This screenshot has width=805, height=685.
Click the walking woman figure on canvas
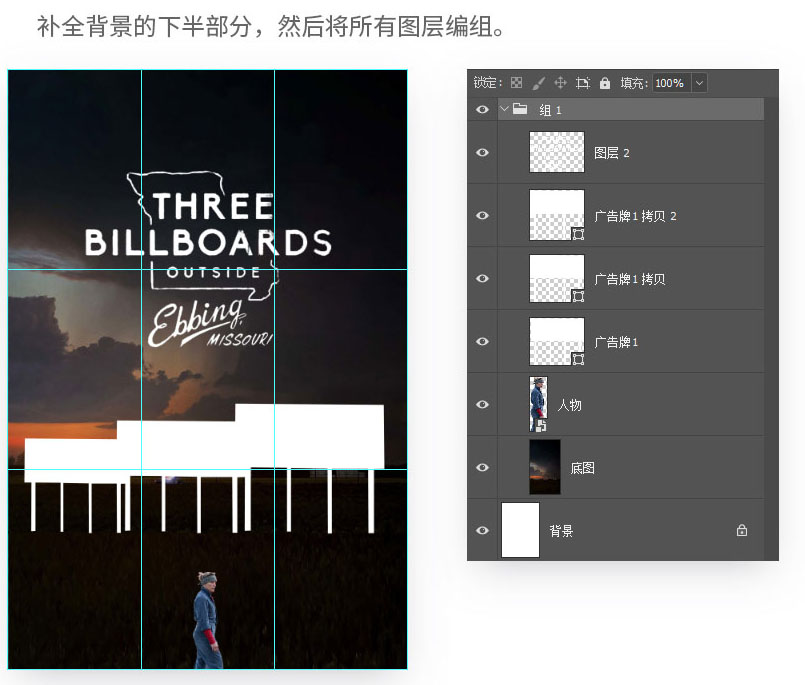click(208, 620)
